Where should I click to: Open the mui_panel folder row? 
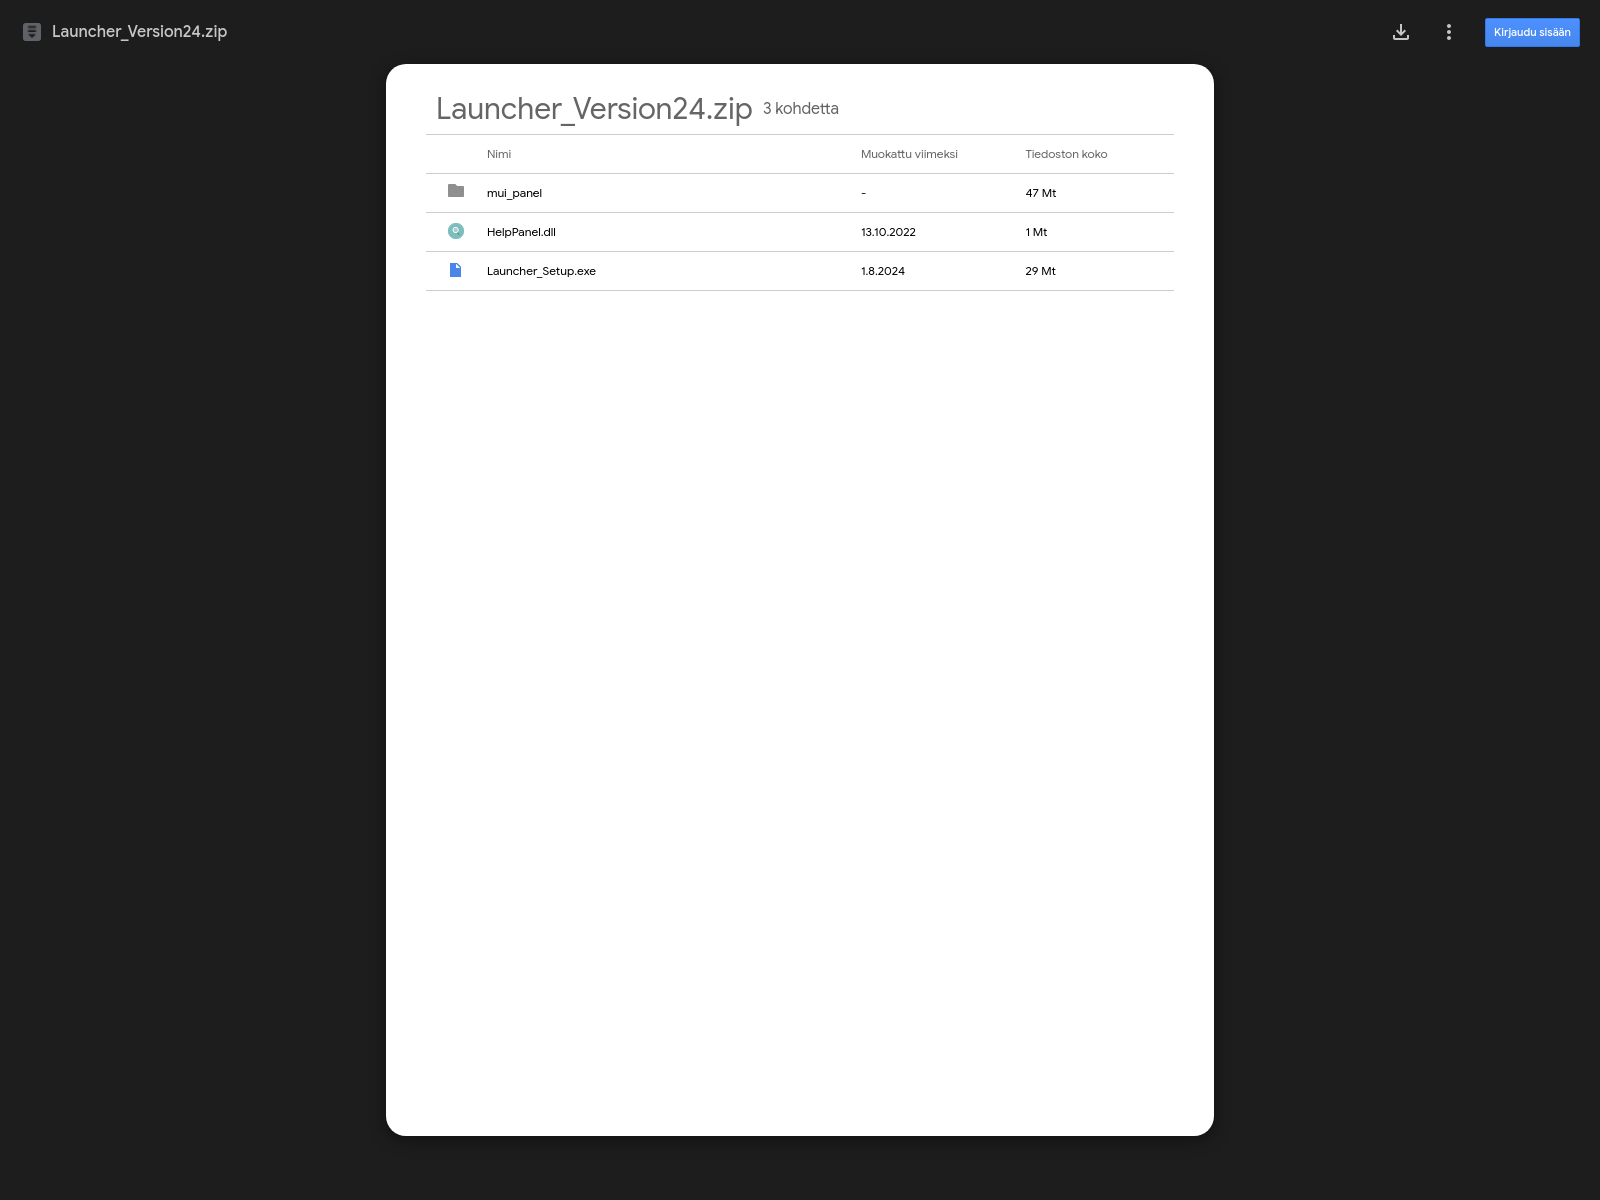tap(800, 193)
